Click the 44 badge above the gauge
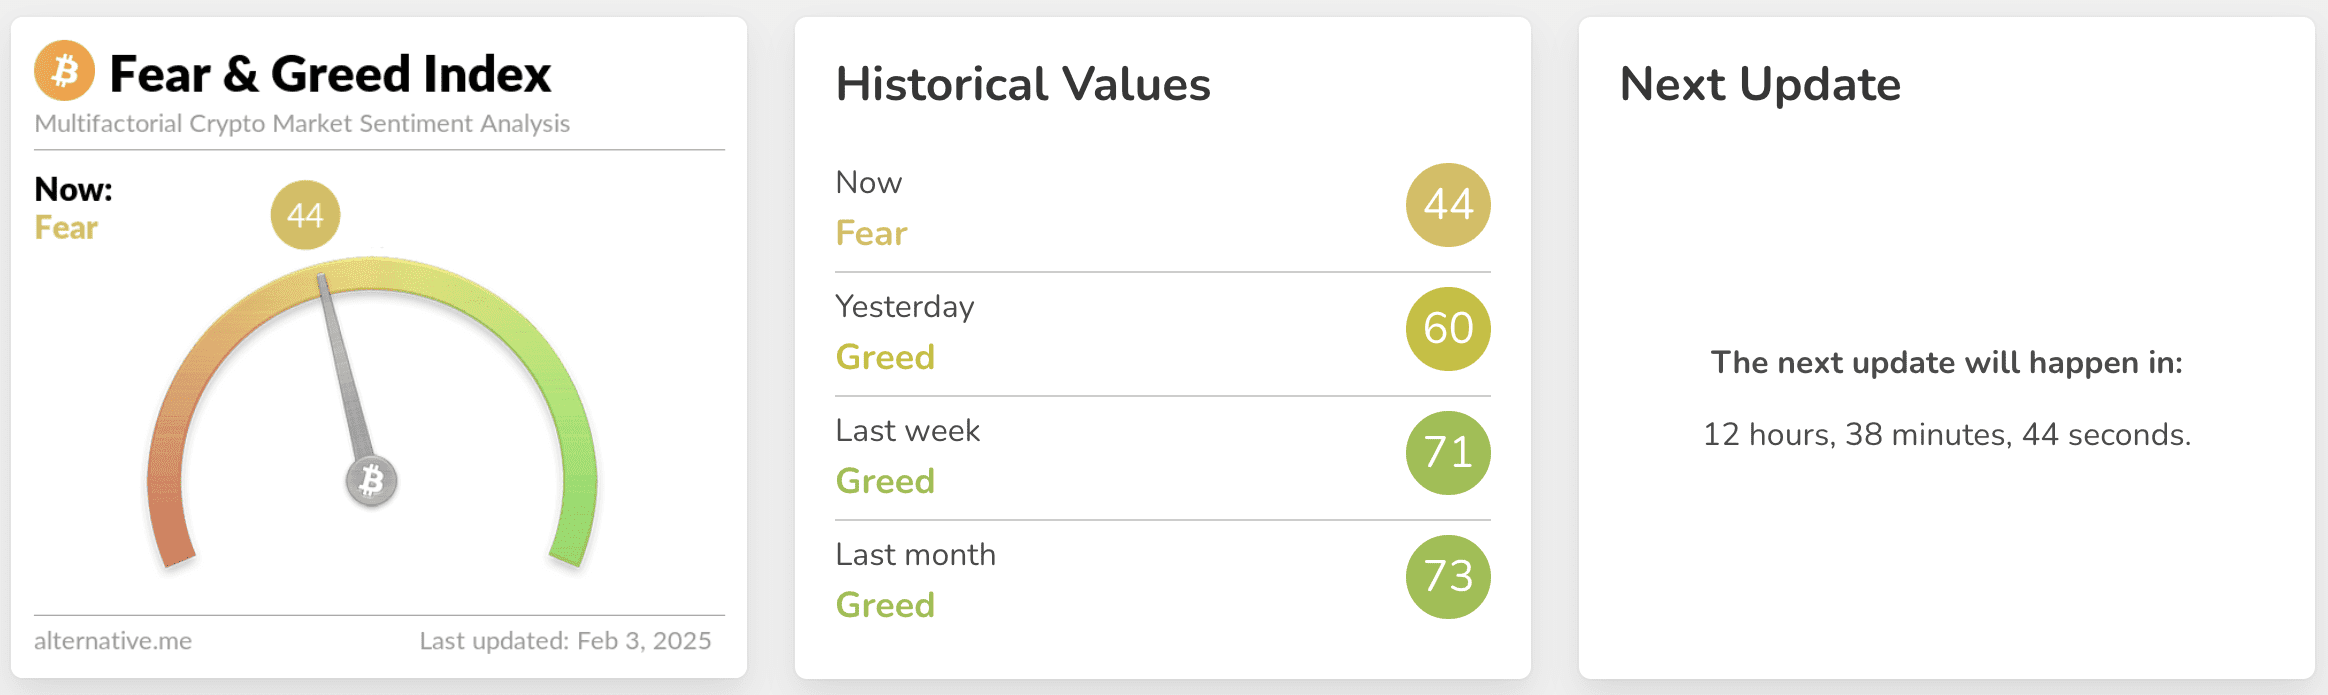 pos(305,215)
